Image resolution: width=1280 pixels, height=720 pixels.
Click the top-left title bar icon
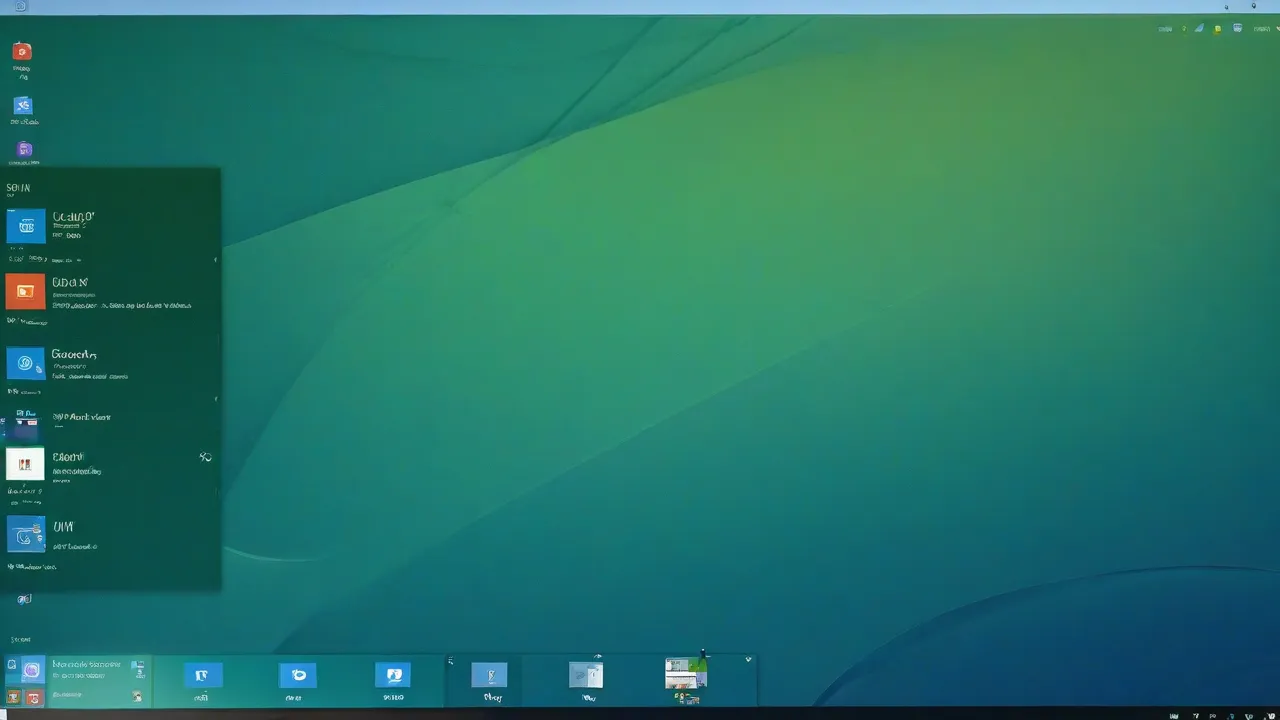coord(20,6)
